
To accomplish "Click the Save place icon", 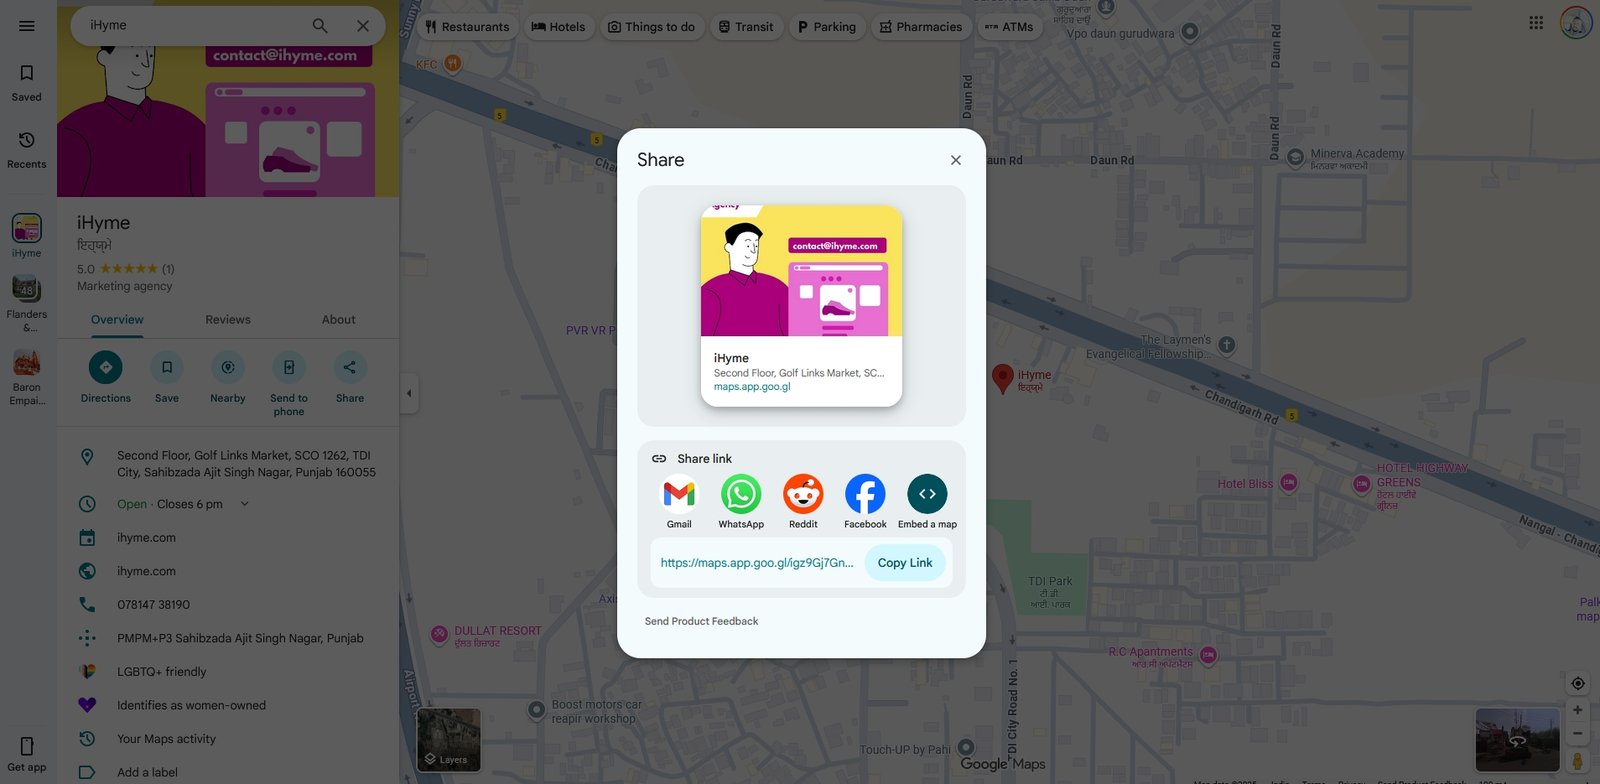I will pos(167,367).
